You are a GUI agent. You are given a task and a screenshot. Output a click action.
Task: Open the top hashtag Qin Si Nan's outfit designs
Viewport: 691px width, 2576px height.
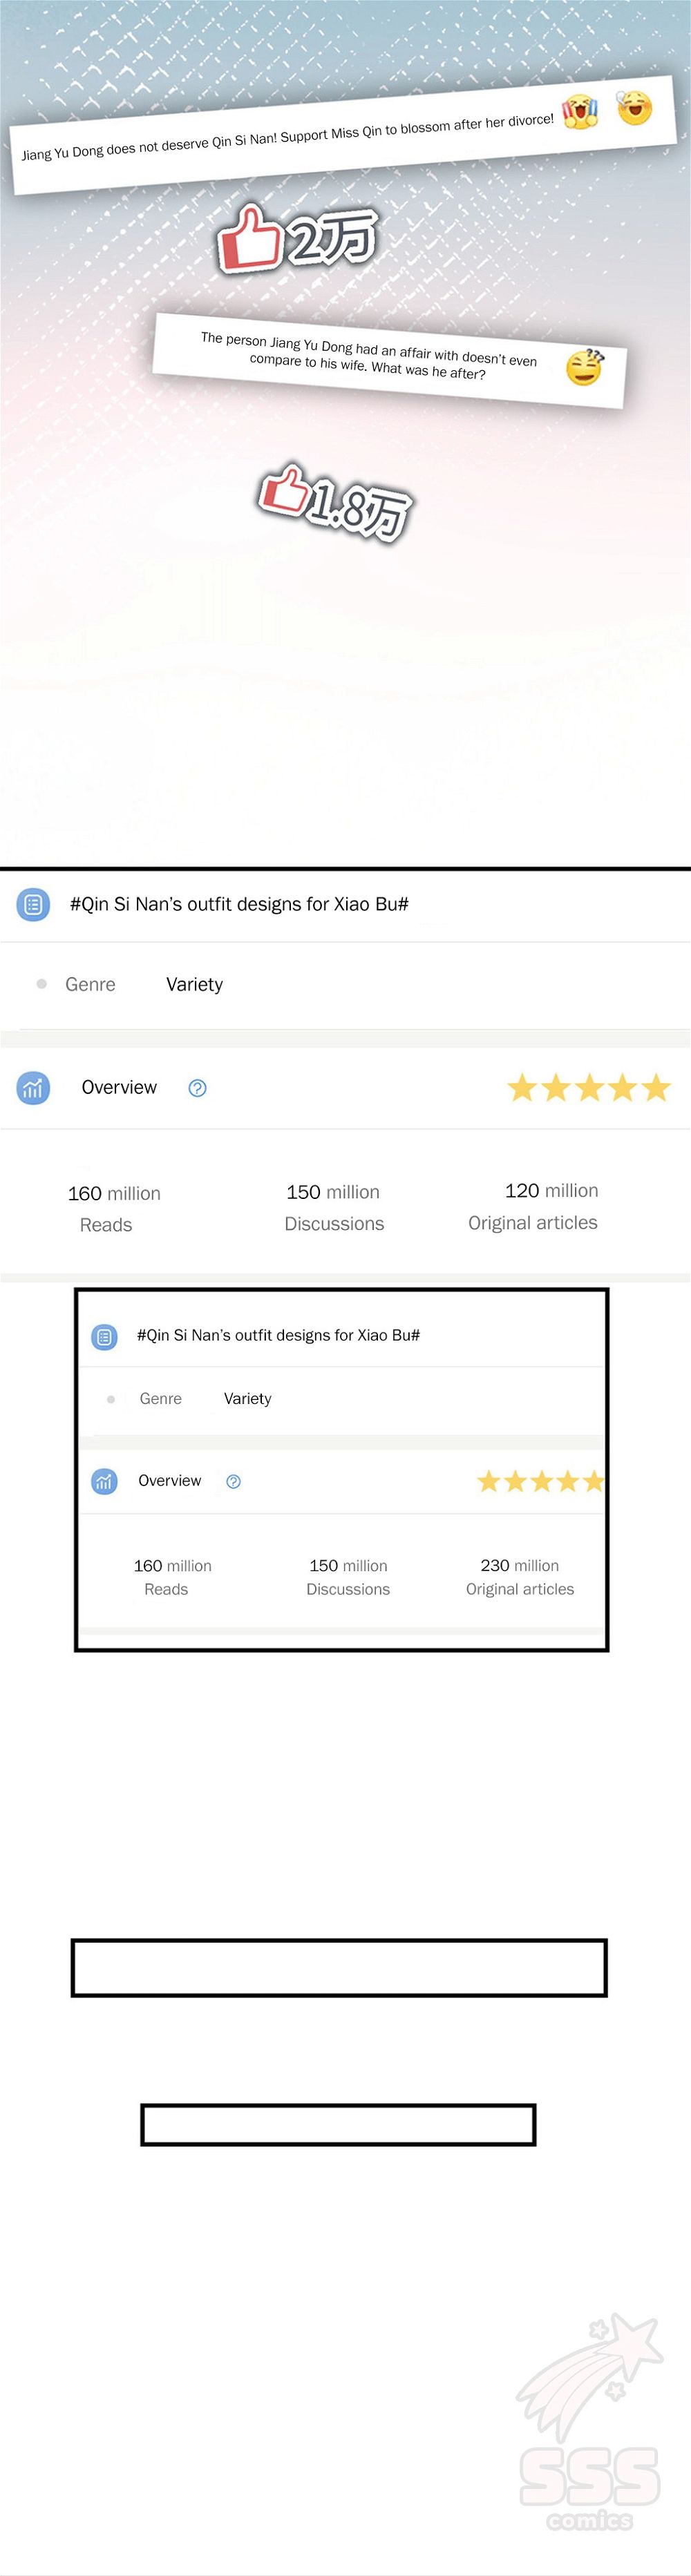coord(239,904)
